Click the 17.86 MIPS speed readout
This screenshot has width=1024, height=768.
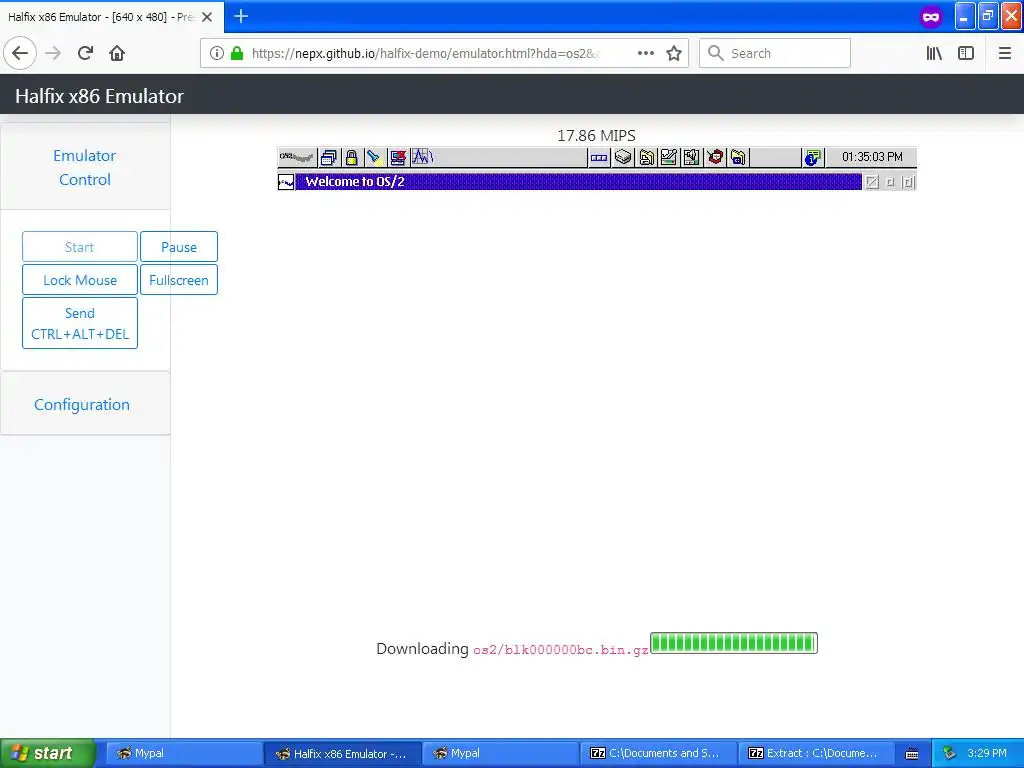pyautogui.click(x=596, y=135)
